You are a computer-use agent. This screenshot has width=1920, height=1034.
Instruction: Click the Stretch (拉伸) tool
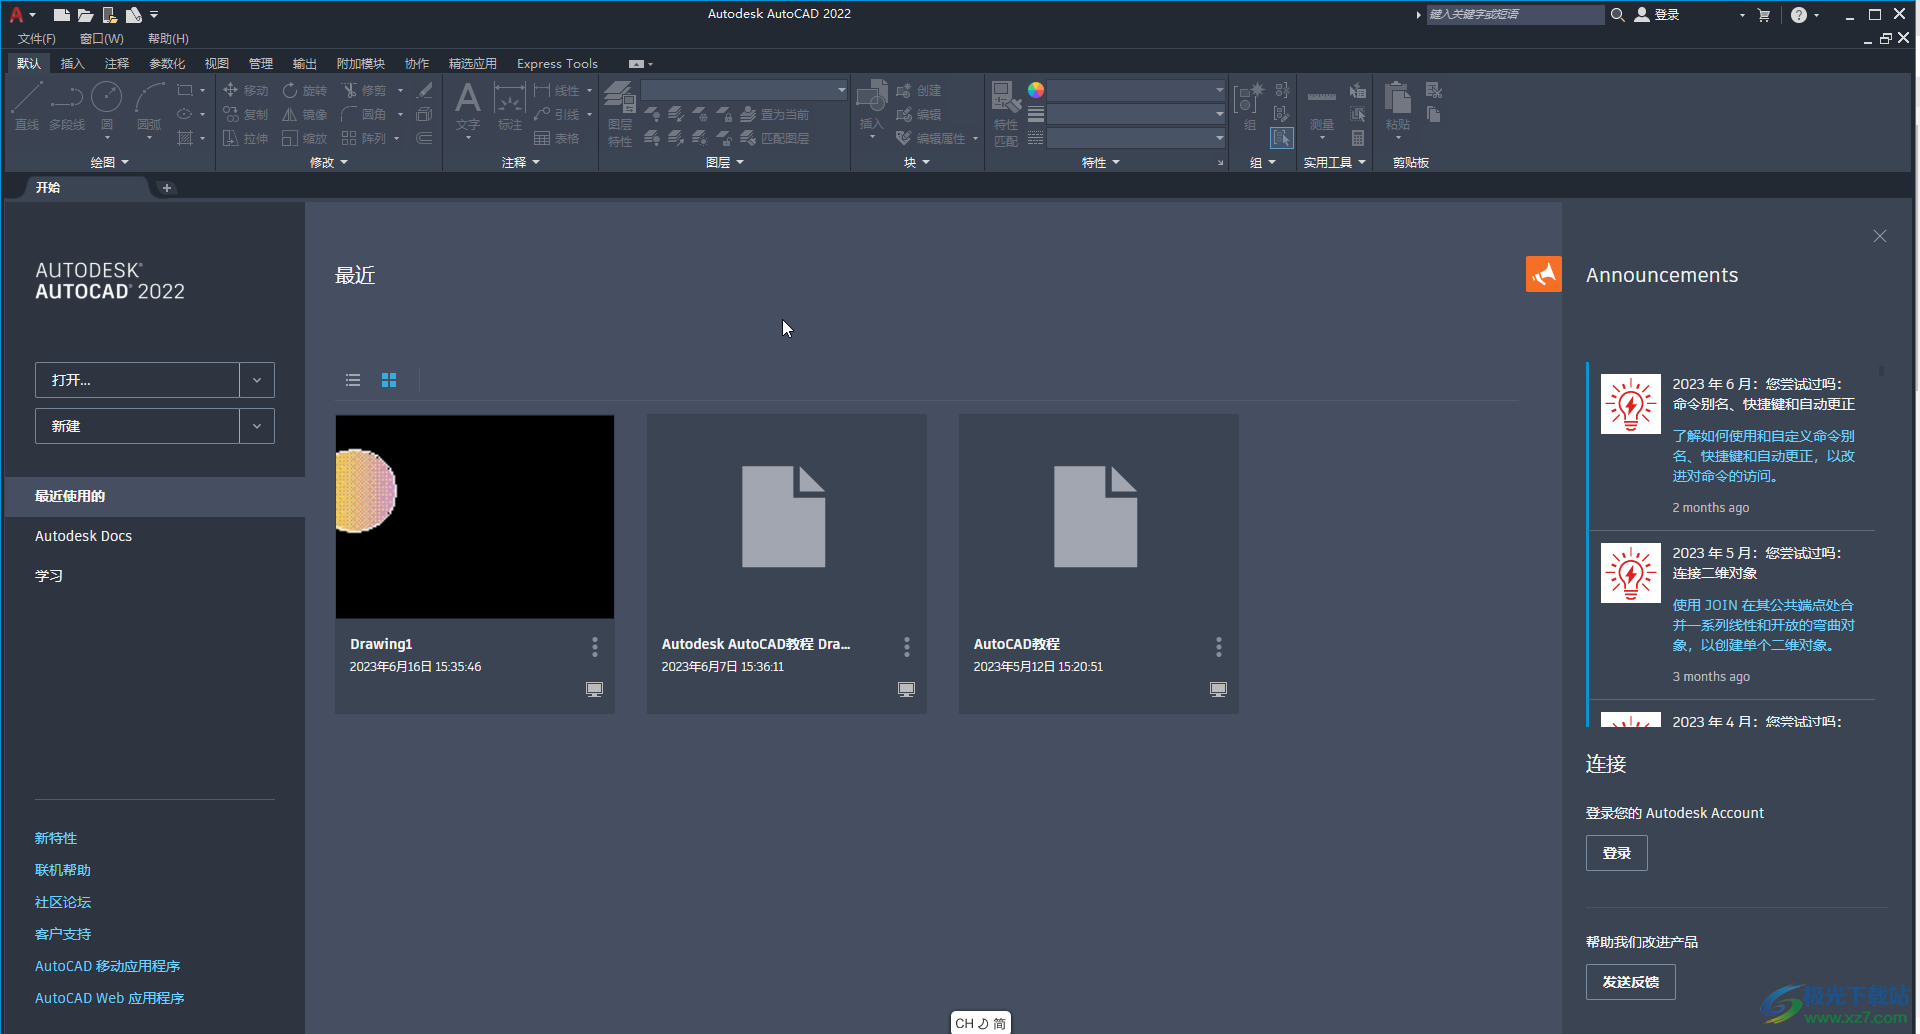[x=246, y=138]
